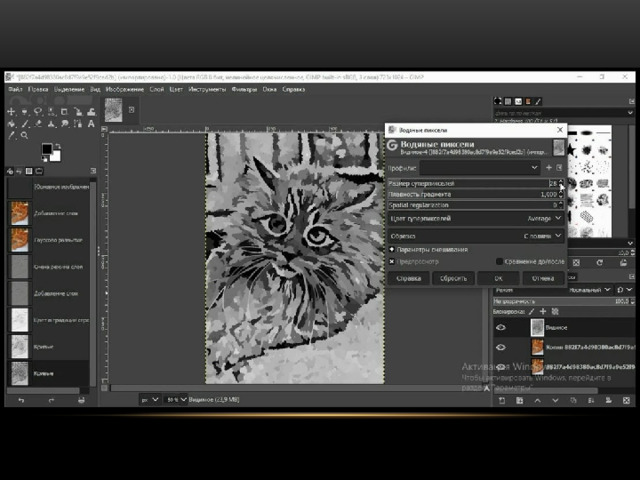
Task: Click the Сбросить button in the dialog
Action: [453, 278]
